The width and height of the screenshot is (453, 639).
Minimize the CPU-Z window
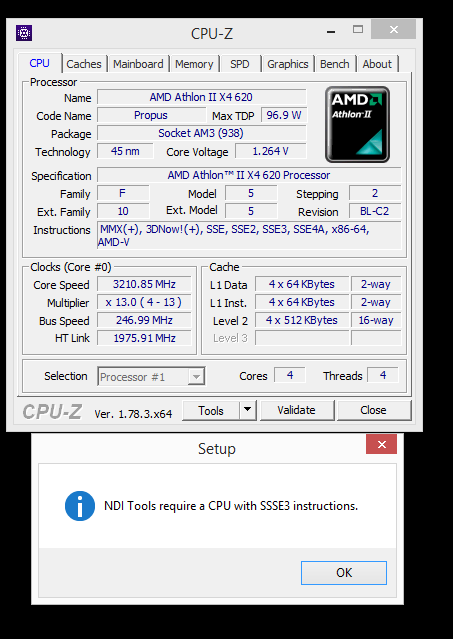coord(331,31)
